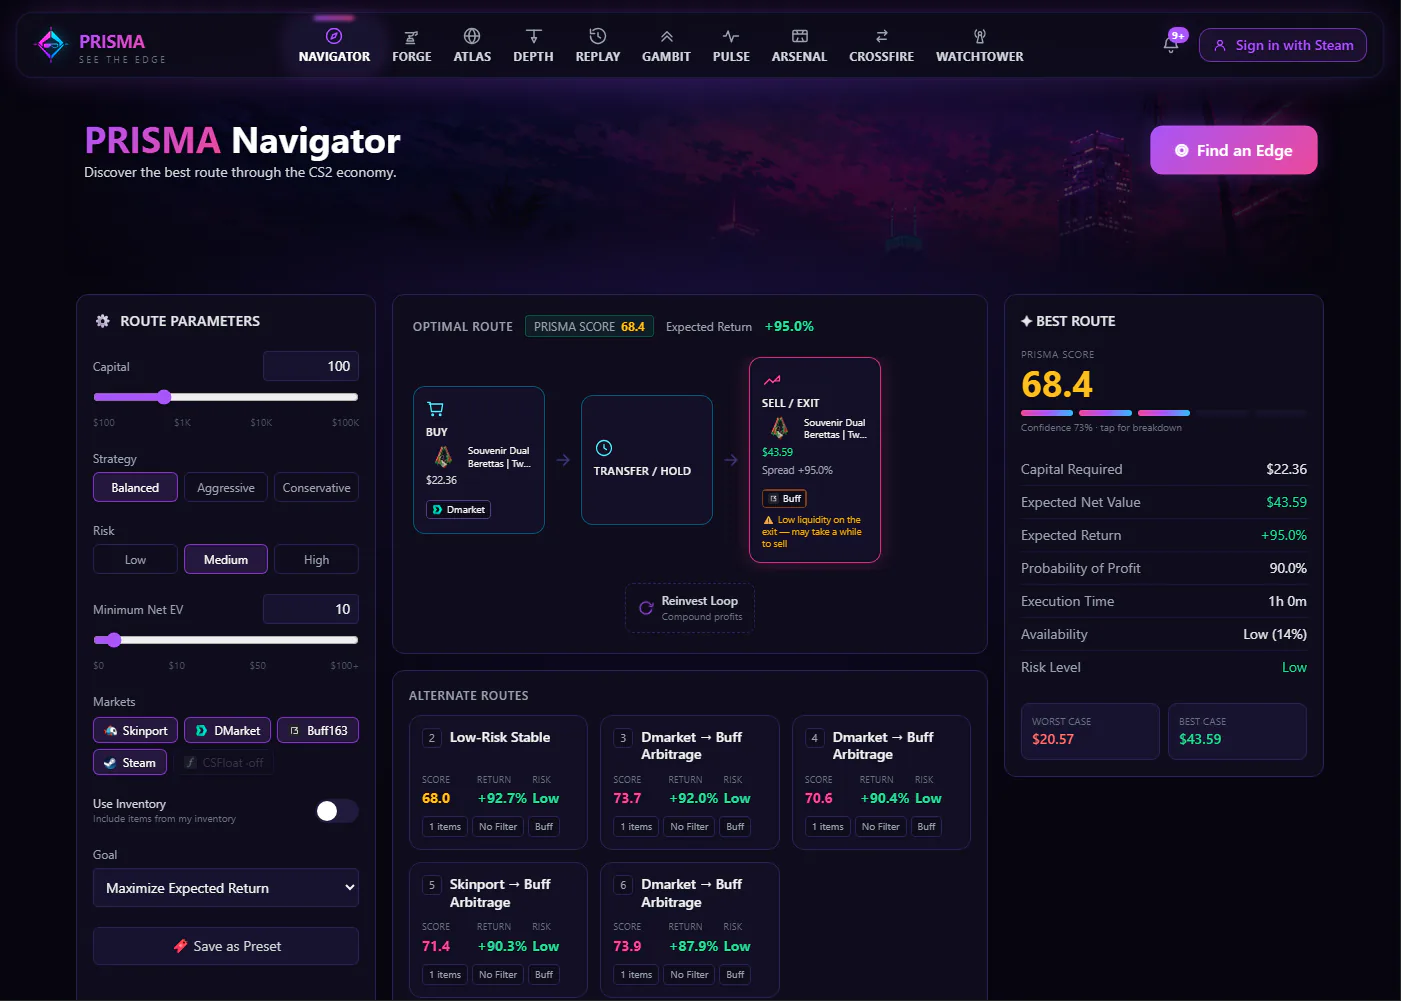Click the Best Case $43.59 box
The width and height of the screenshot is (1401, 1001).
tap(1237, 731)
